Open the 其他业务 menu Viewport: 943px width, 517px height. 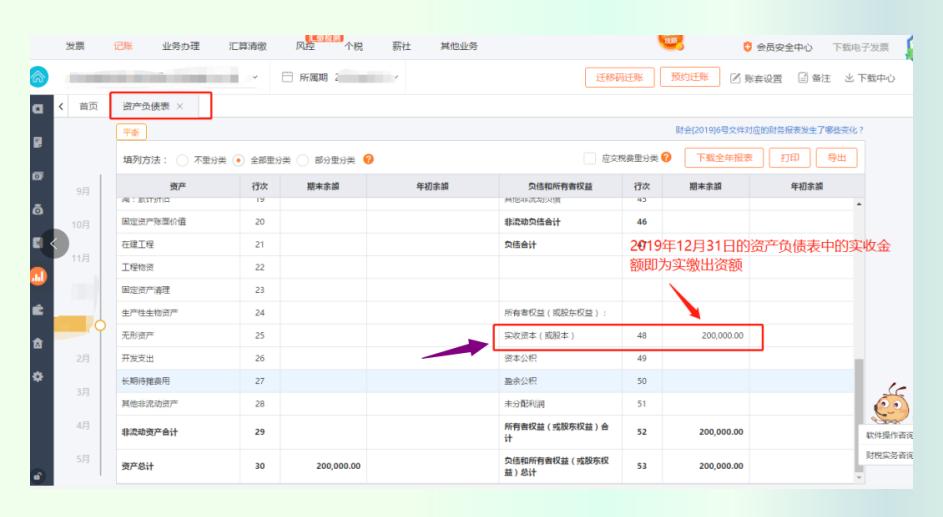coord(459,46)
